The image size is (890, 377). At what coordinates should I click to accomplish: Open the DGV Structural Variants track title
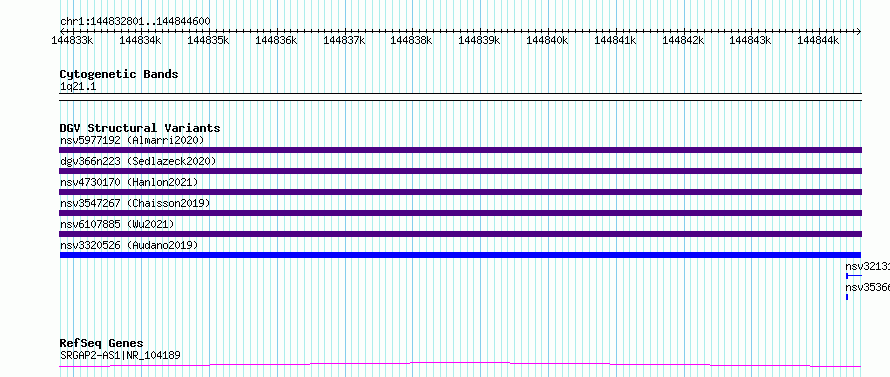(x=140, y=128)
